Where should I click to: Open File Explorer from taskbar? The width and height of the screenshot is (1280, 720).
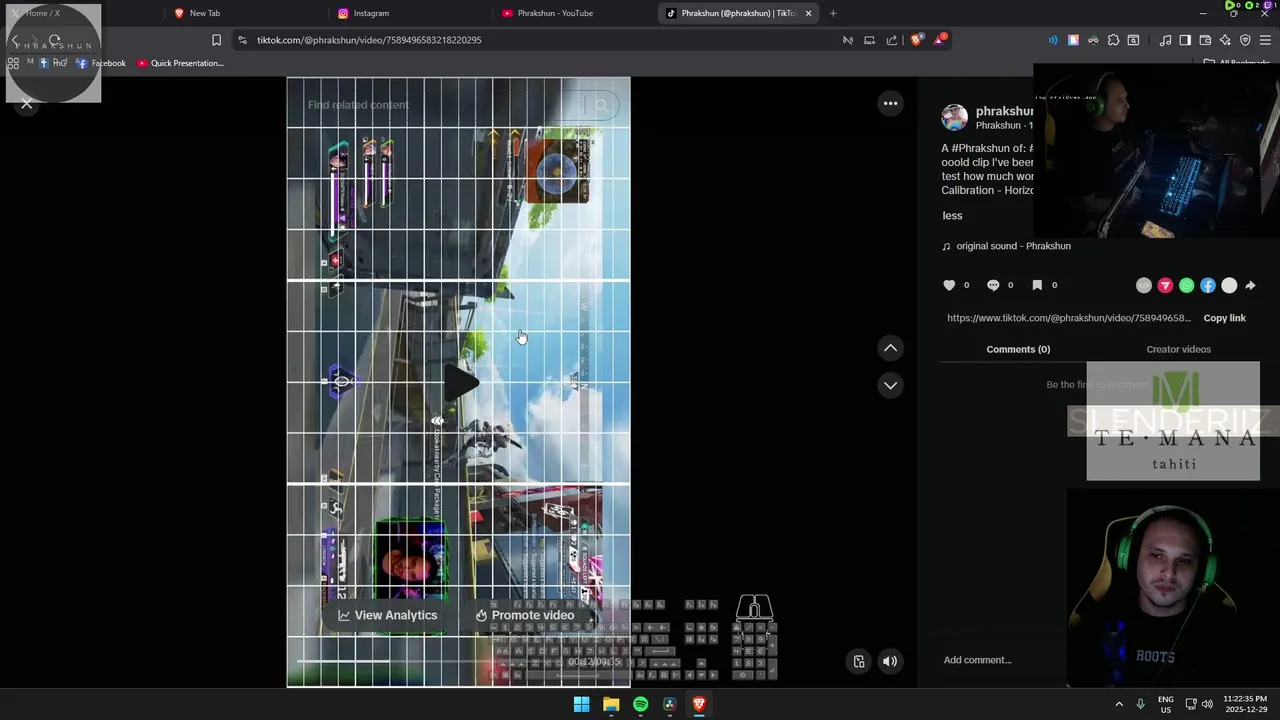[x=611, y=704]
